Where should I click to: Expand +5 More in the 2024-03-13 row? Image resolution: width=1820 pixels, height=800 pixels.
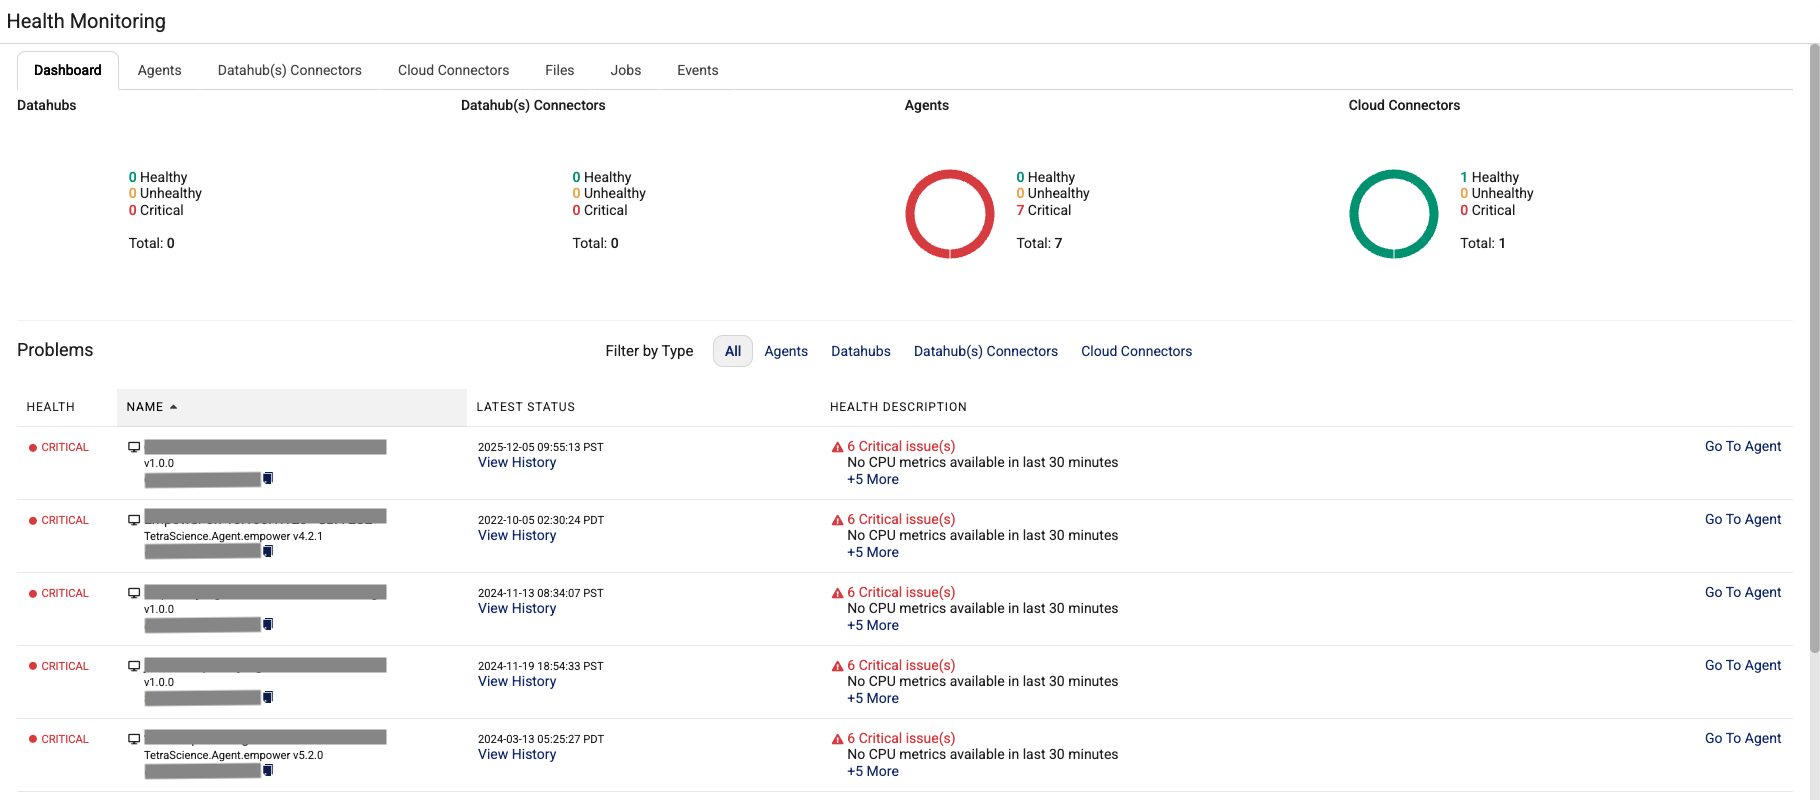pyautogui.click(x=873, y=771)
